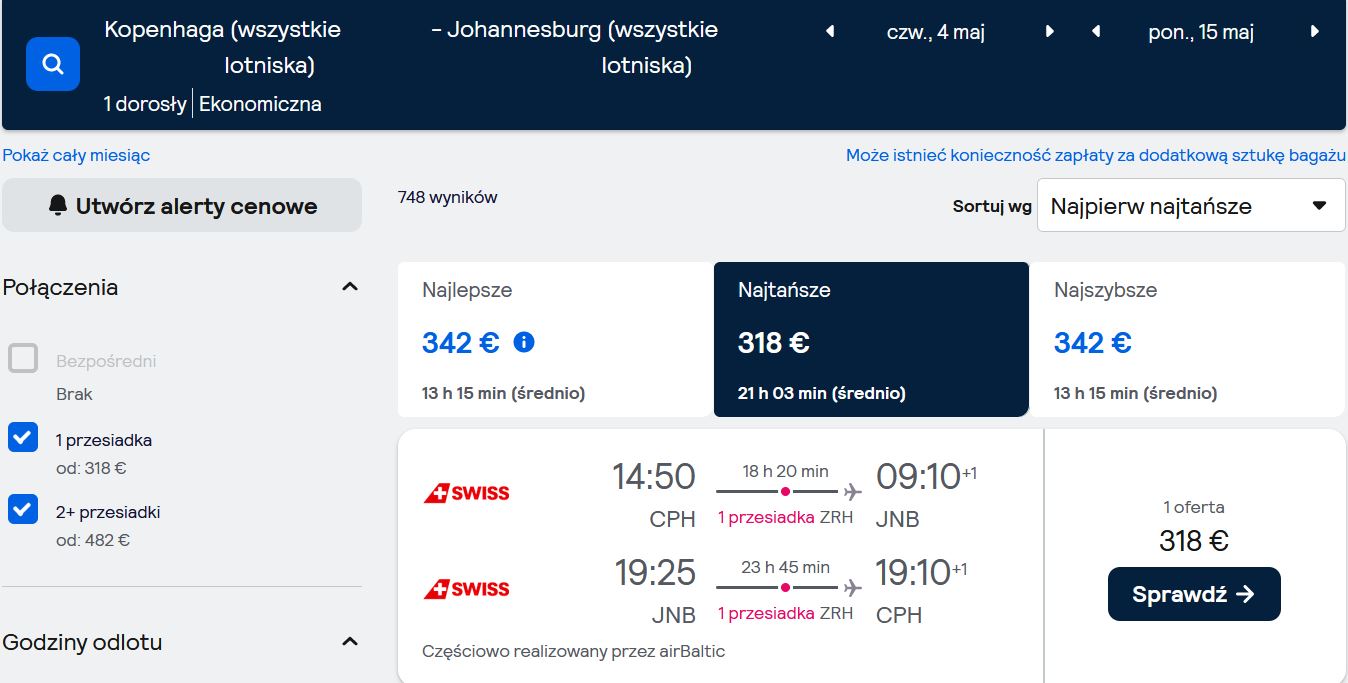Viewport: 1348px width, 683px height.
Task: Collapse the Godziny odlotu section
Action: [x=350, y=641]
